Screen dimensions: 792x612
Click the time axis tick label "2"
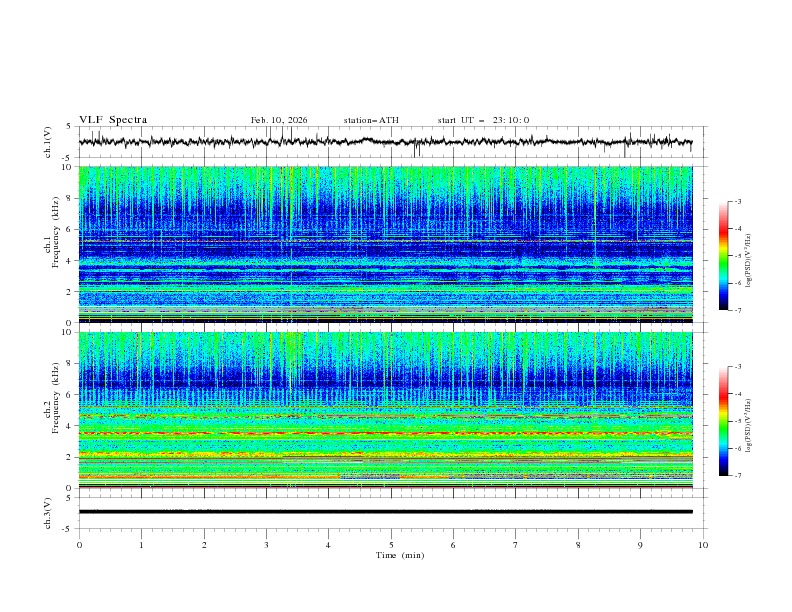204,545
